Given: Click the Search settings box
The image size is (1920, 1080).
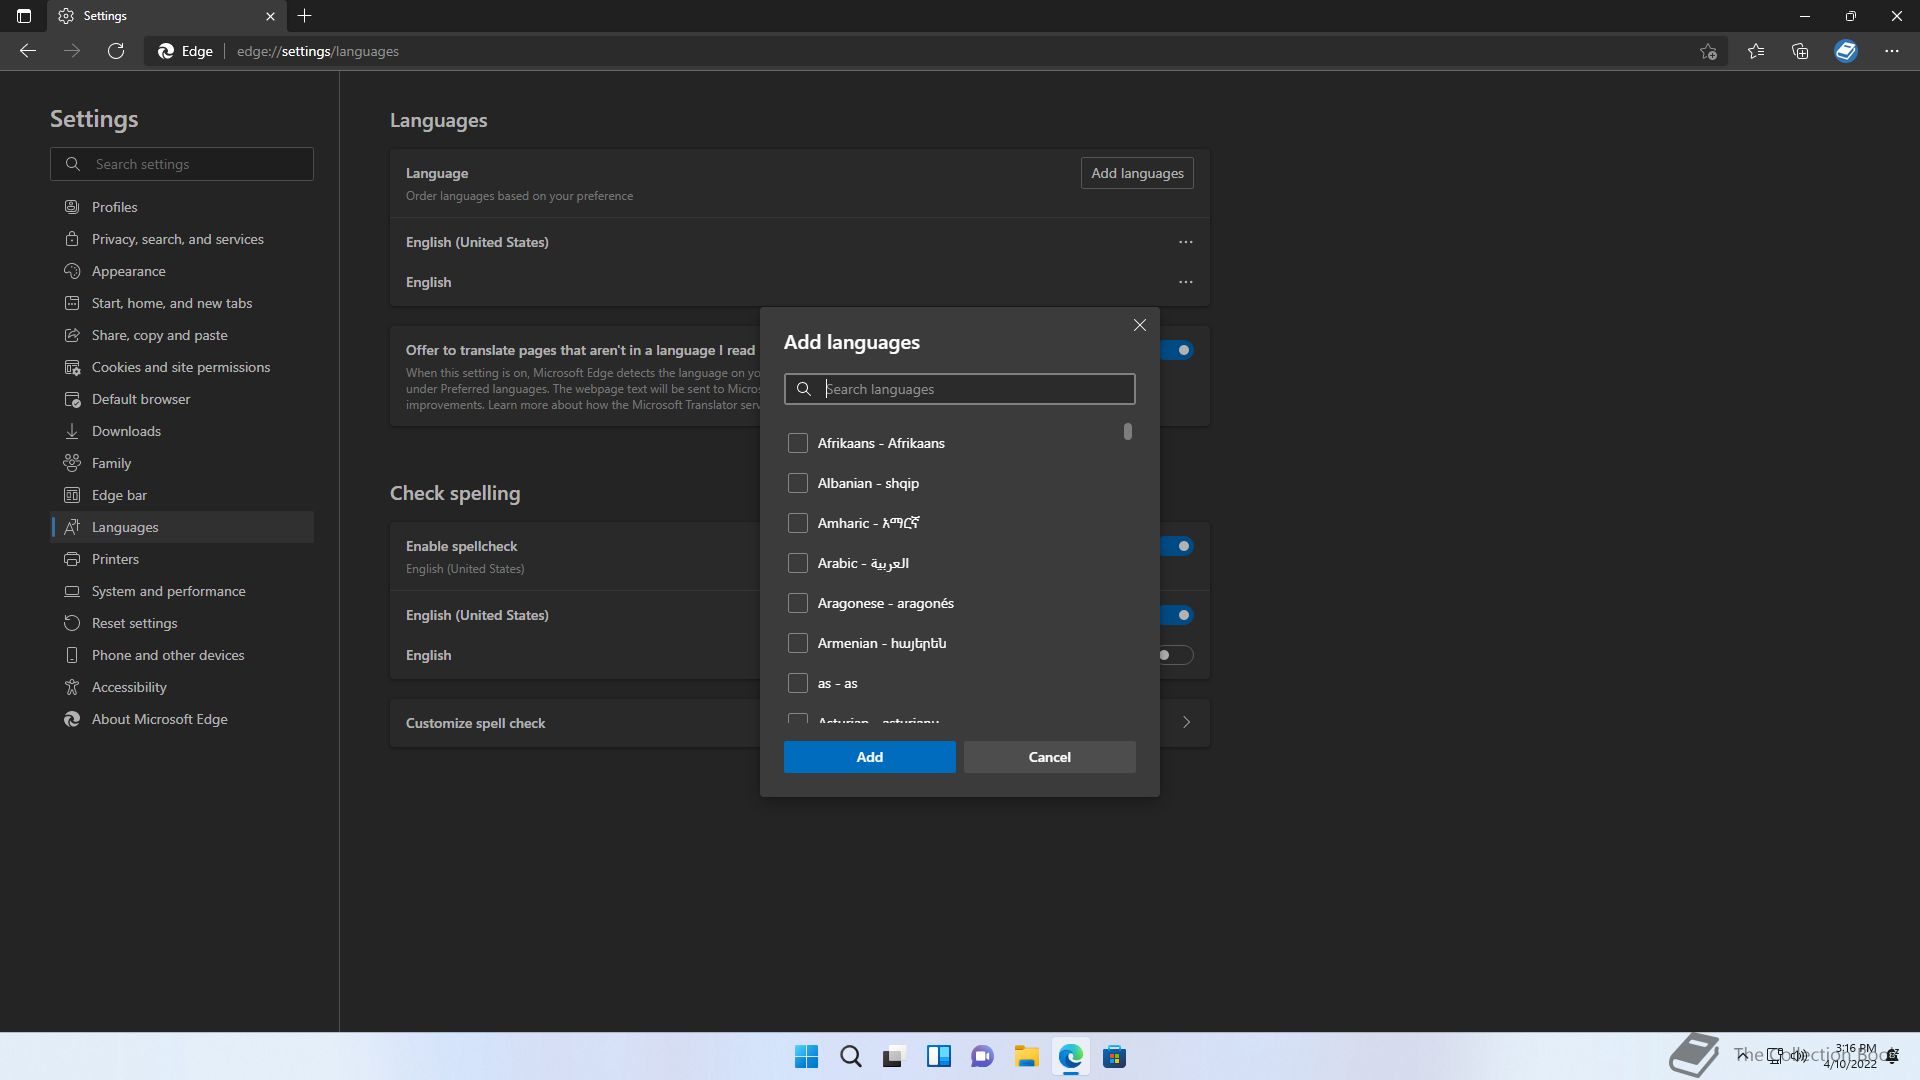Looking at the screenshot, I should 182,164.
